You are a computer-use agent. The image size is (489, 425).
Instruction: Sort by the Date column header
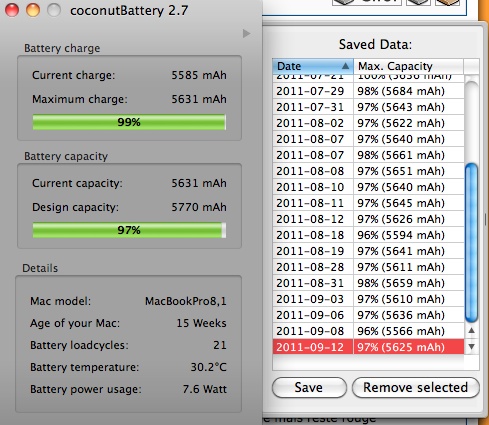click(313, 66)
